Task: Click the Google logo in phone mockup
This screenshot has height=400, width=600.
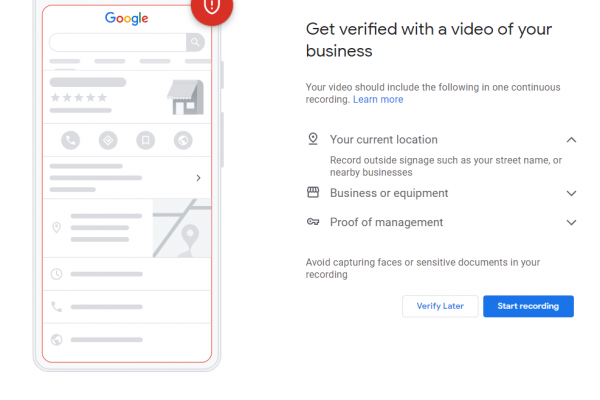Action: click(x=127, y=18)
